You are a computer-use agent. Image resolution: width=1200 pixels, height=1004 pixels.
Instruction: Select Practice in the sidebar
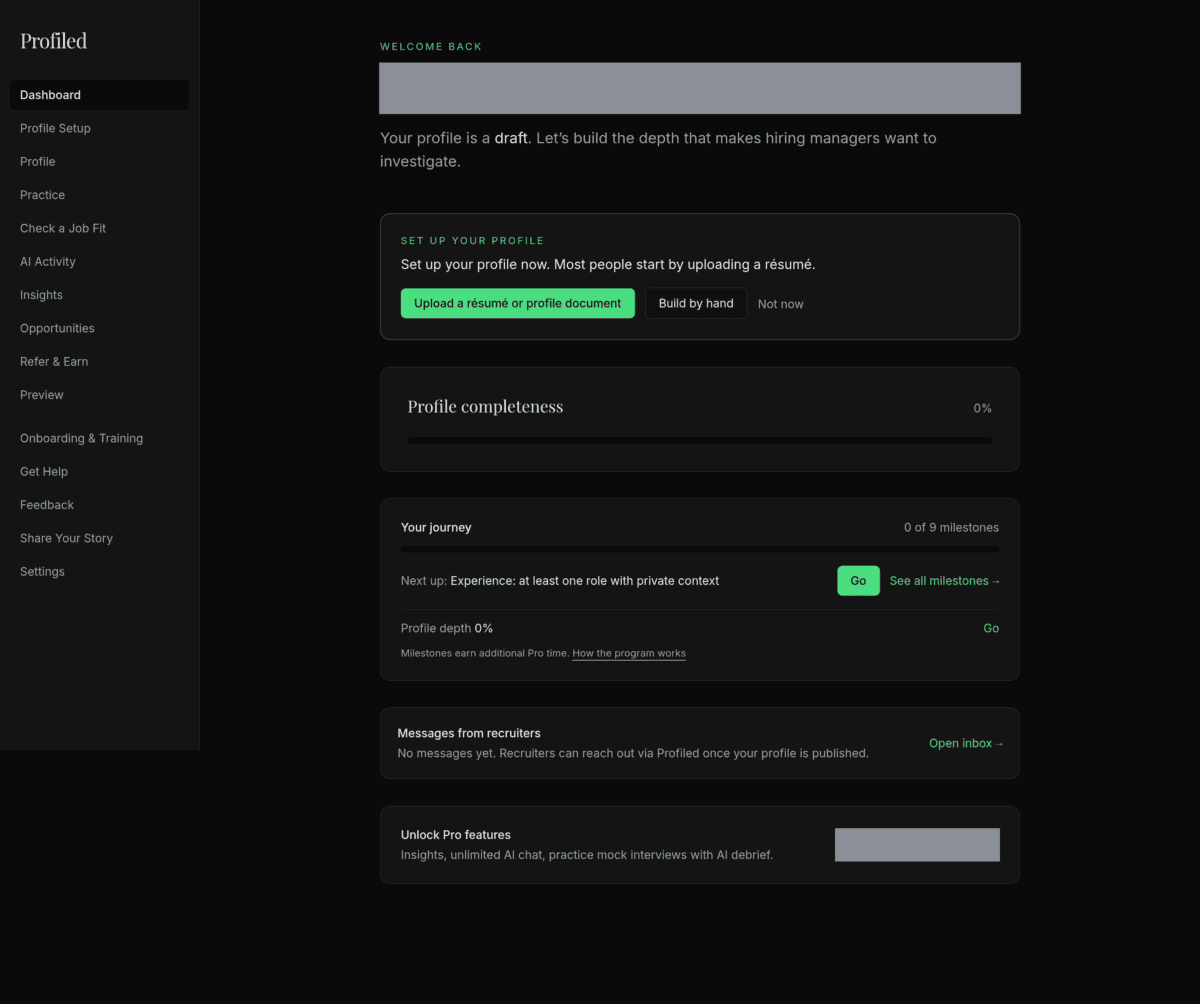pyautogui.click(x=99, y=195)
